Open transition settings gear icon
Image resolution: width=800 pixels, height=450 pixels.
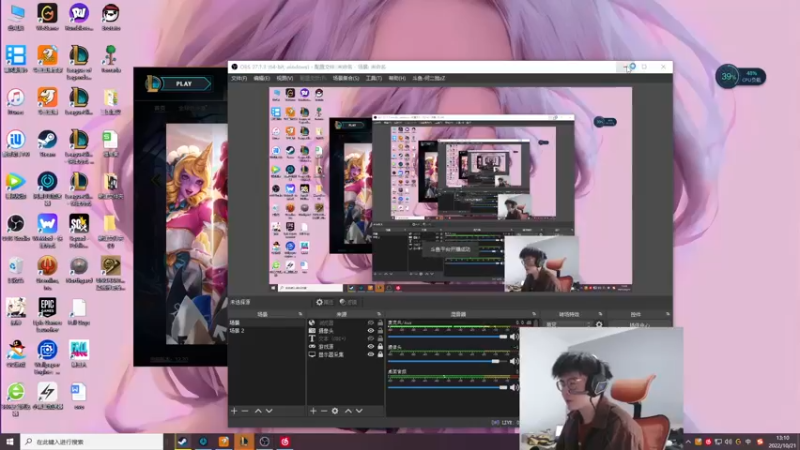tap(599, 324)
